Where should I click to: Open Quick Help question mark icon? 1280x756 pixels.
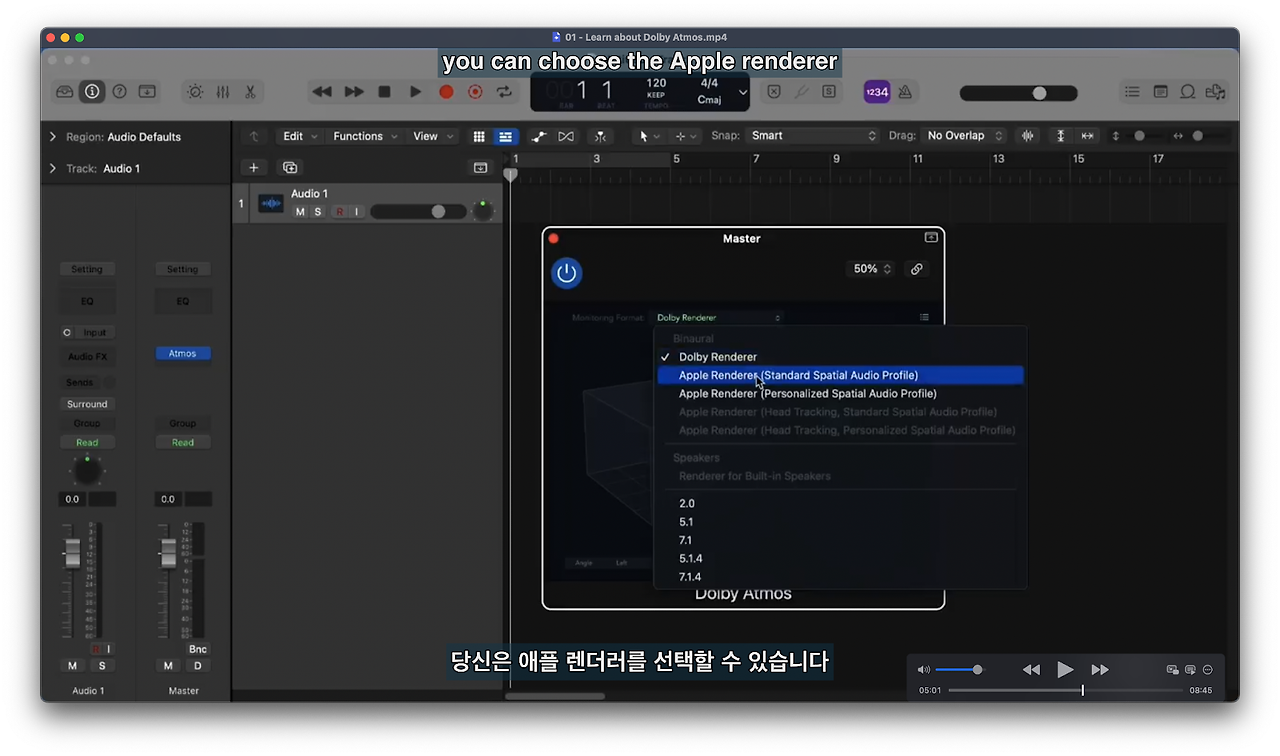pos(119,91)
